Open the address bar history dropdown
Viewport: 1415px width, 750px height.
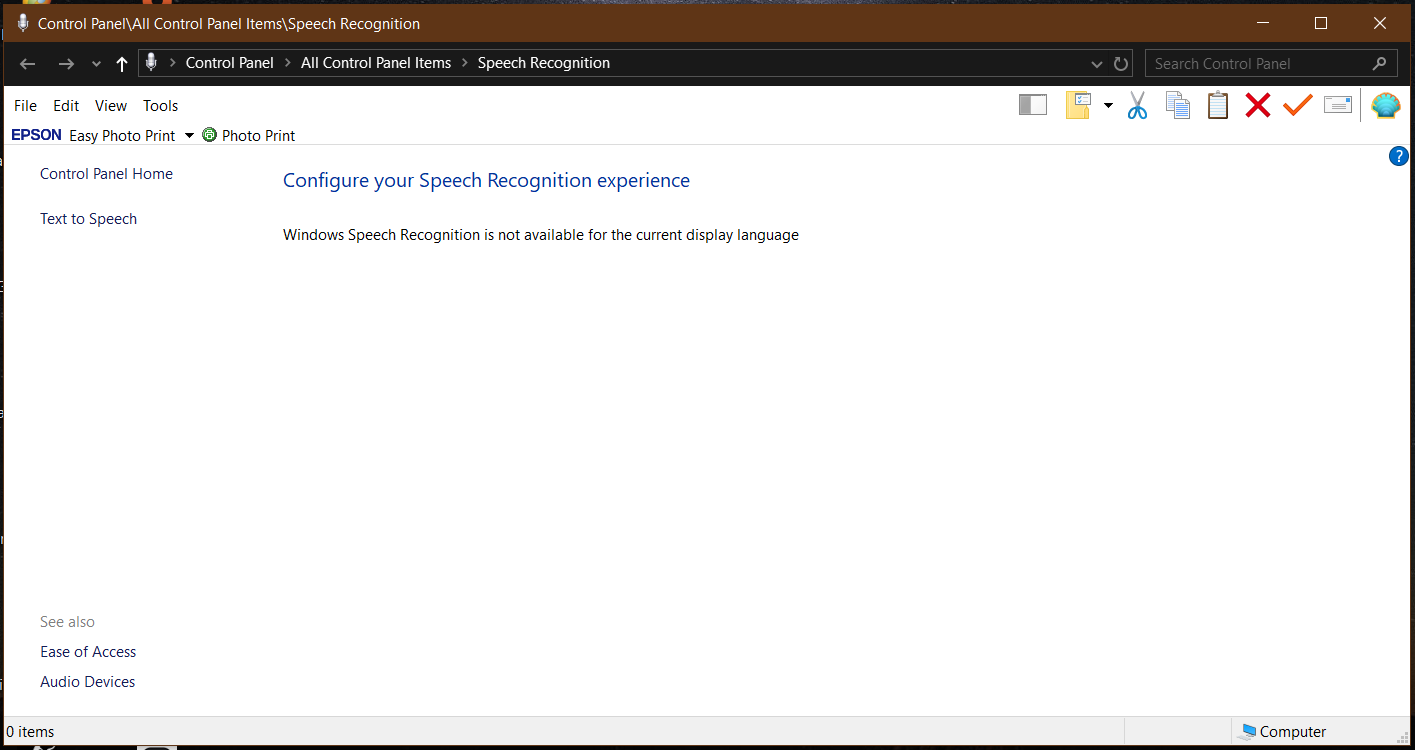tap(1097, 63)
